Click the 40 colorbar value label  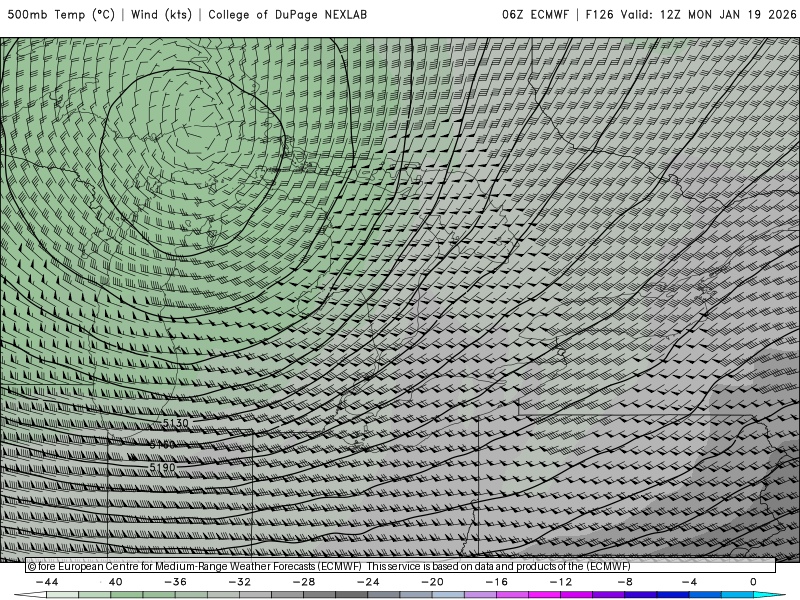115,582
